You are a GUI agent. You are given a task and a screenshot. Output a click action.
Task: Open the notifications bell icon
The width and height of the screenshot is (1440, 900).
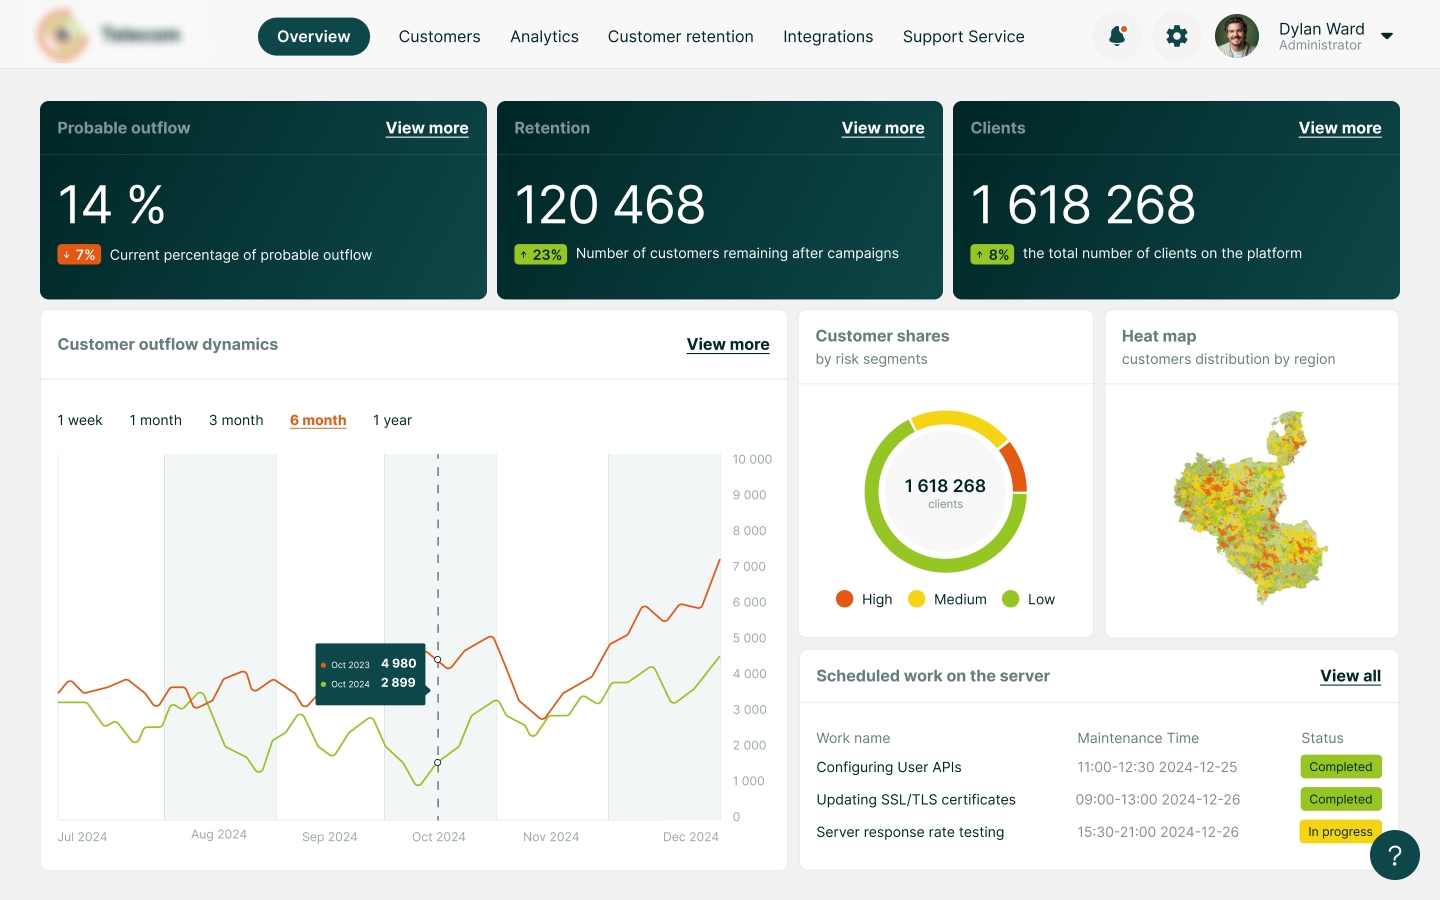(1117, 37)
